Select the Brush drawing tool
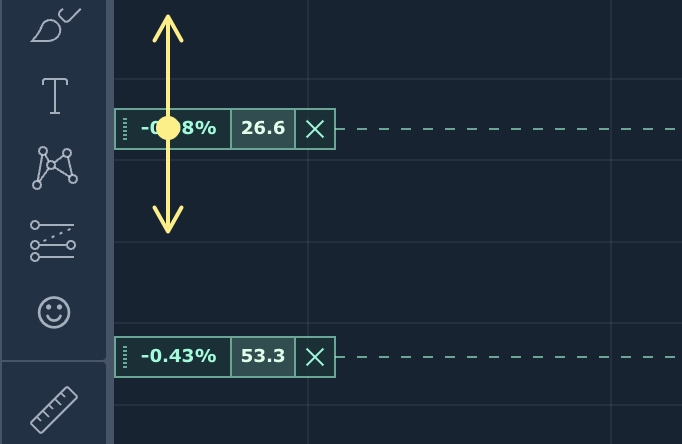 [x=55, y=25]
